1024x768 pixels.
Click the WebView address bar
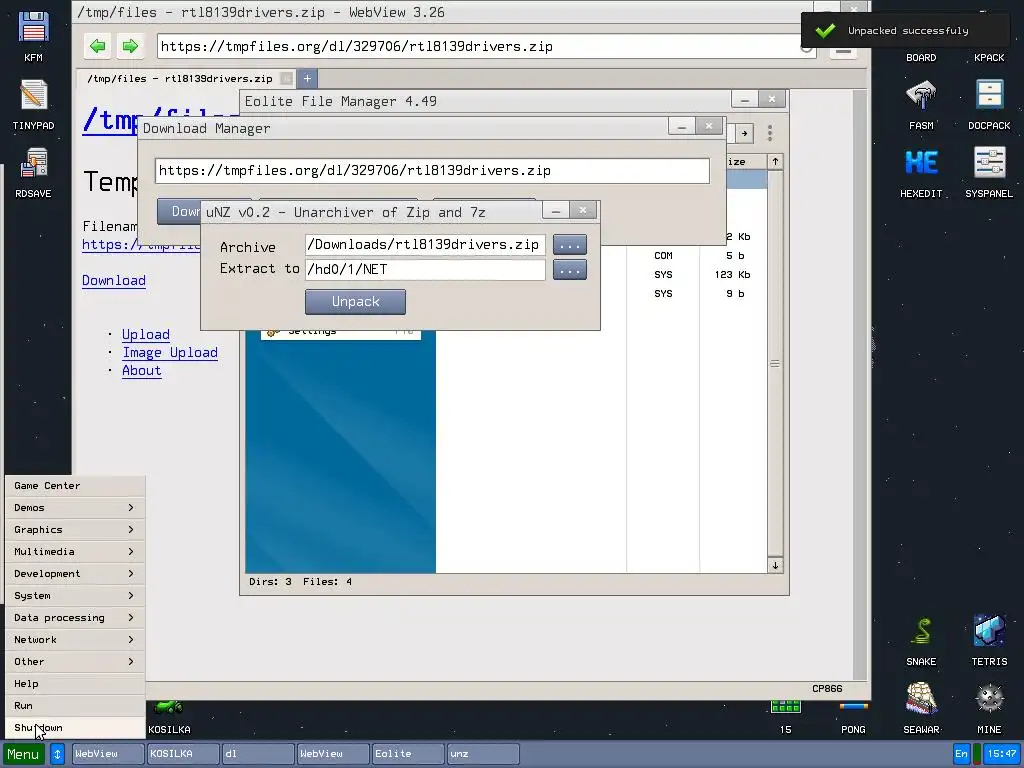pyautogui.click(x=480, y=46)
